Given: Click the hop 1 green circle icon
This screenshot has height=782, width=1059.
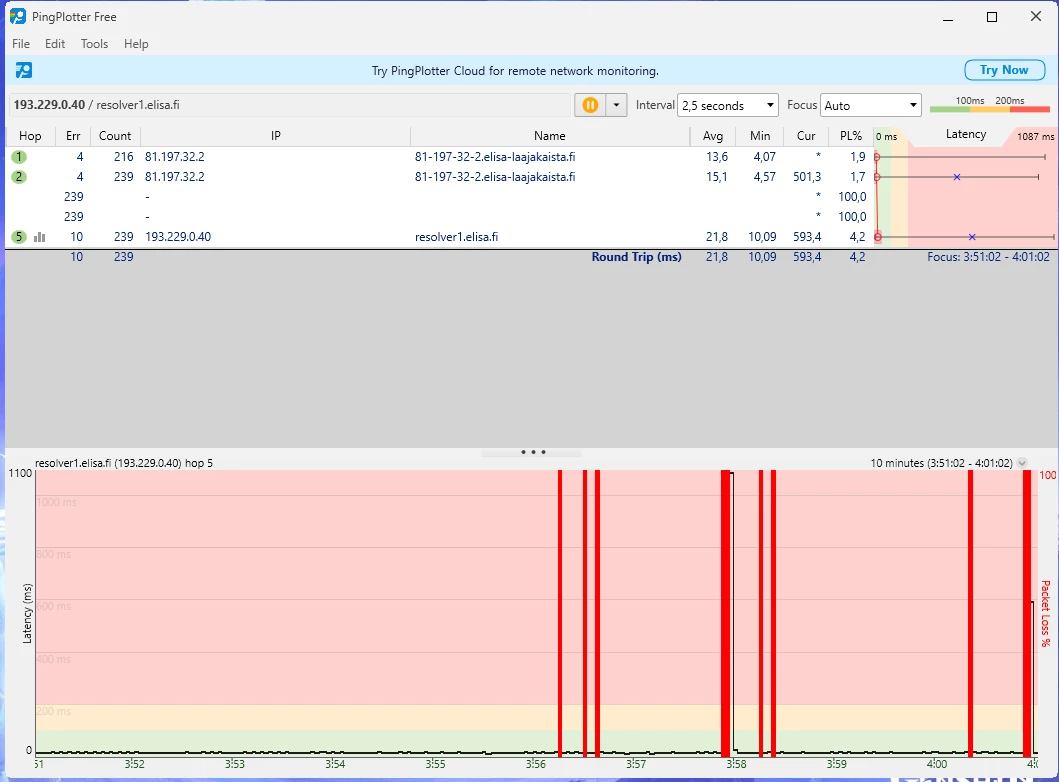Looking at the screenshot, I should click(19, 157).
